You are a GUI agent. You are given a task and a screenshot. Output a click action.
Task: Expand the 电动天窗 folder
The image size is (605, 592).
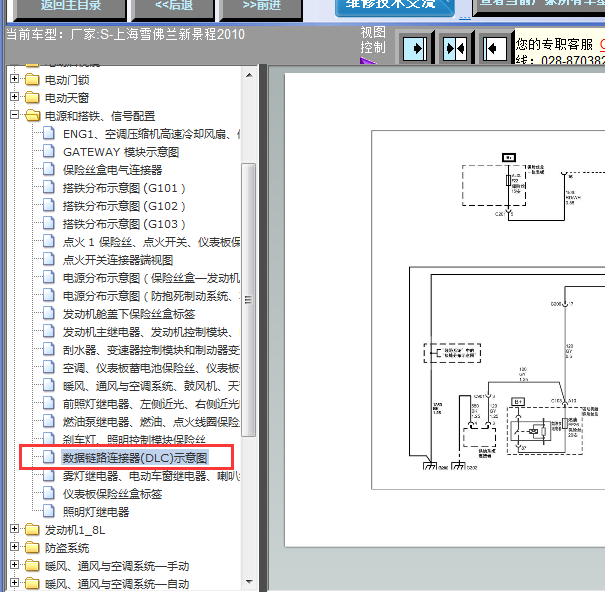tap(14, 96)
